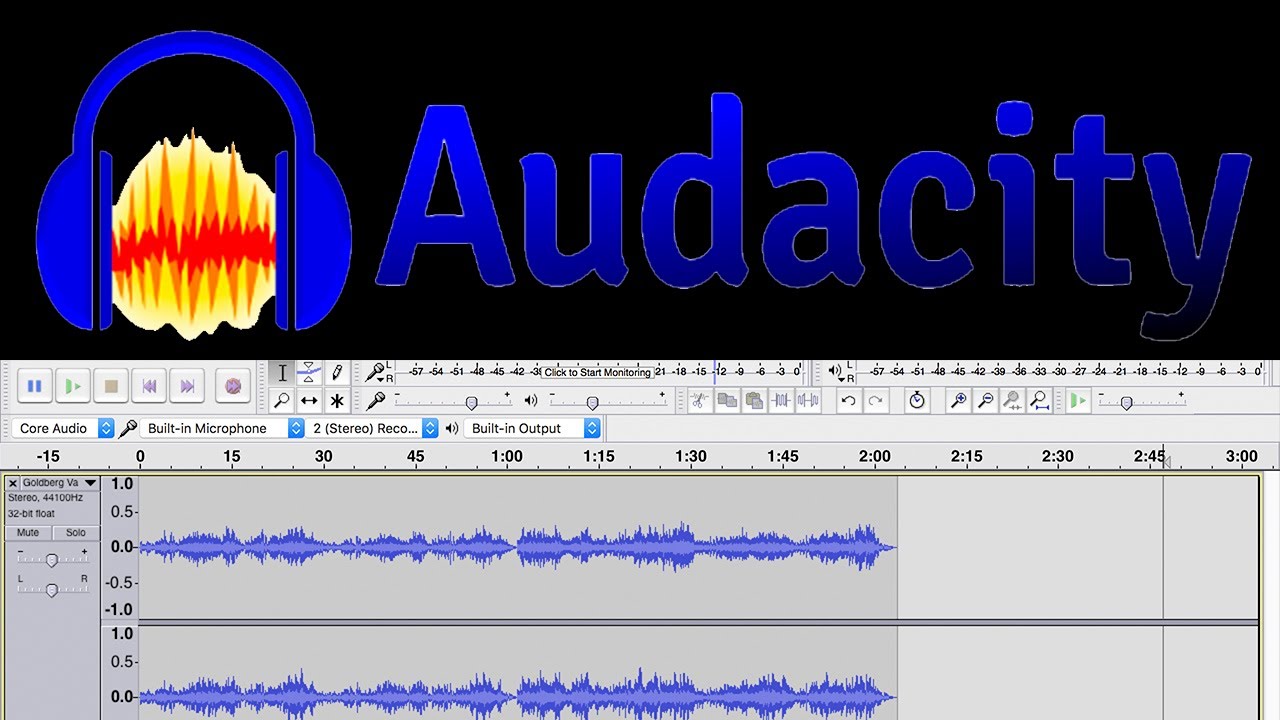
Task: Click the left channel vertical scale
Action: 120,546
